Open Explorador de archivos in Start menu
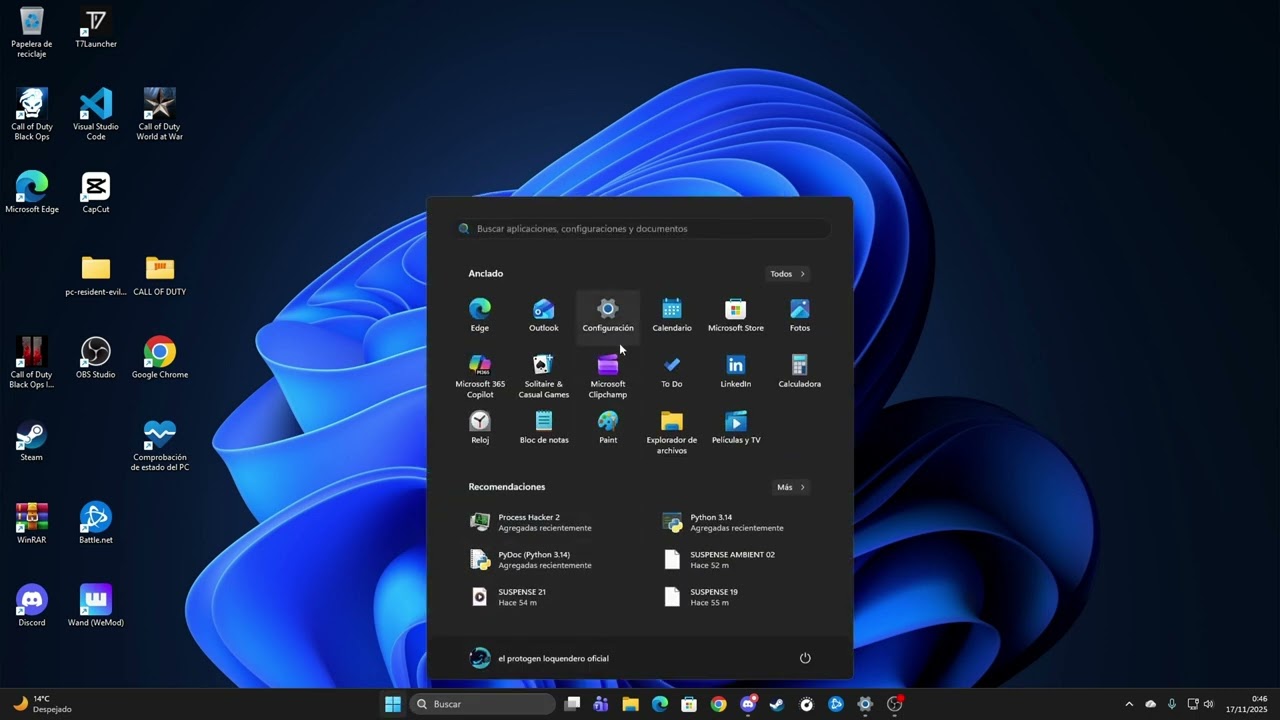 point(672,432)
